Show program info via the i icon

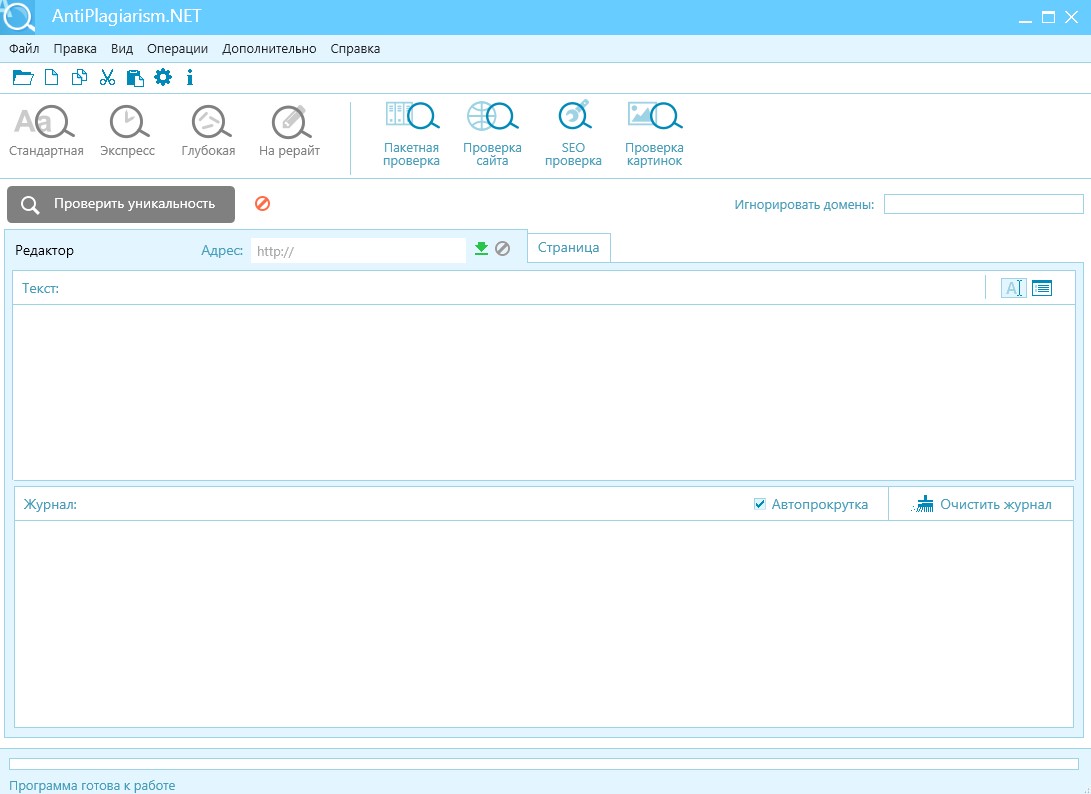189,77
